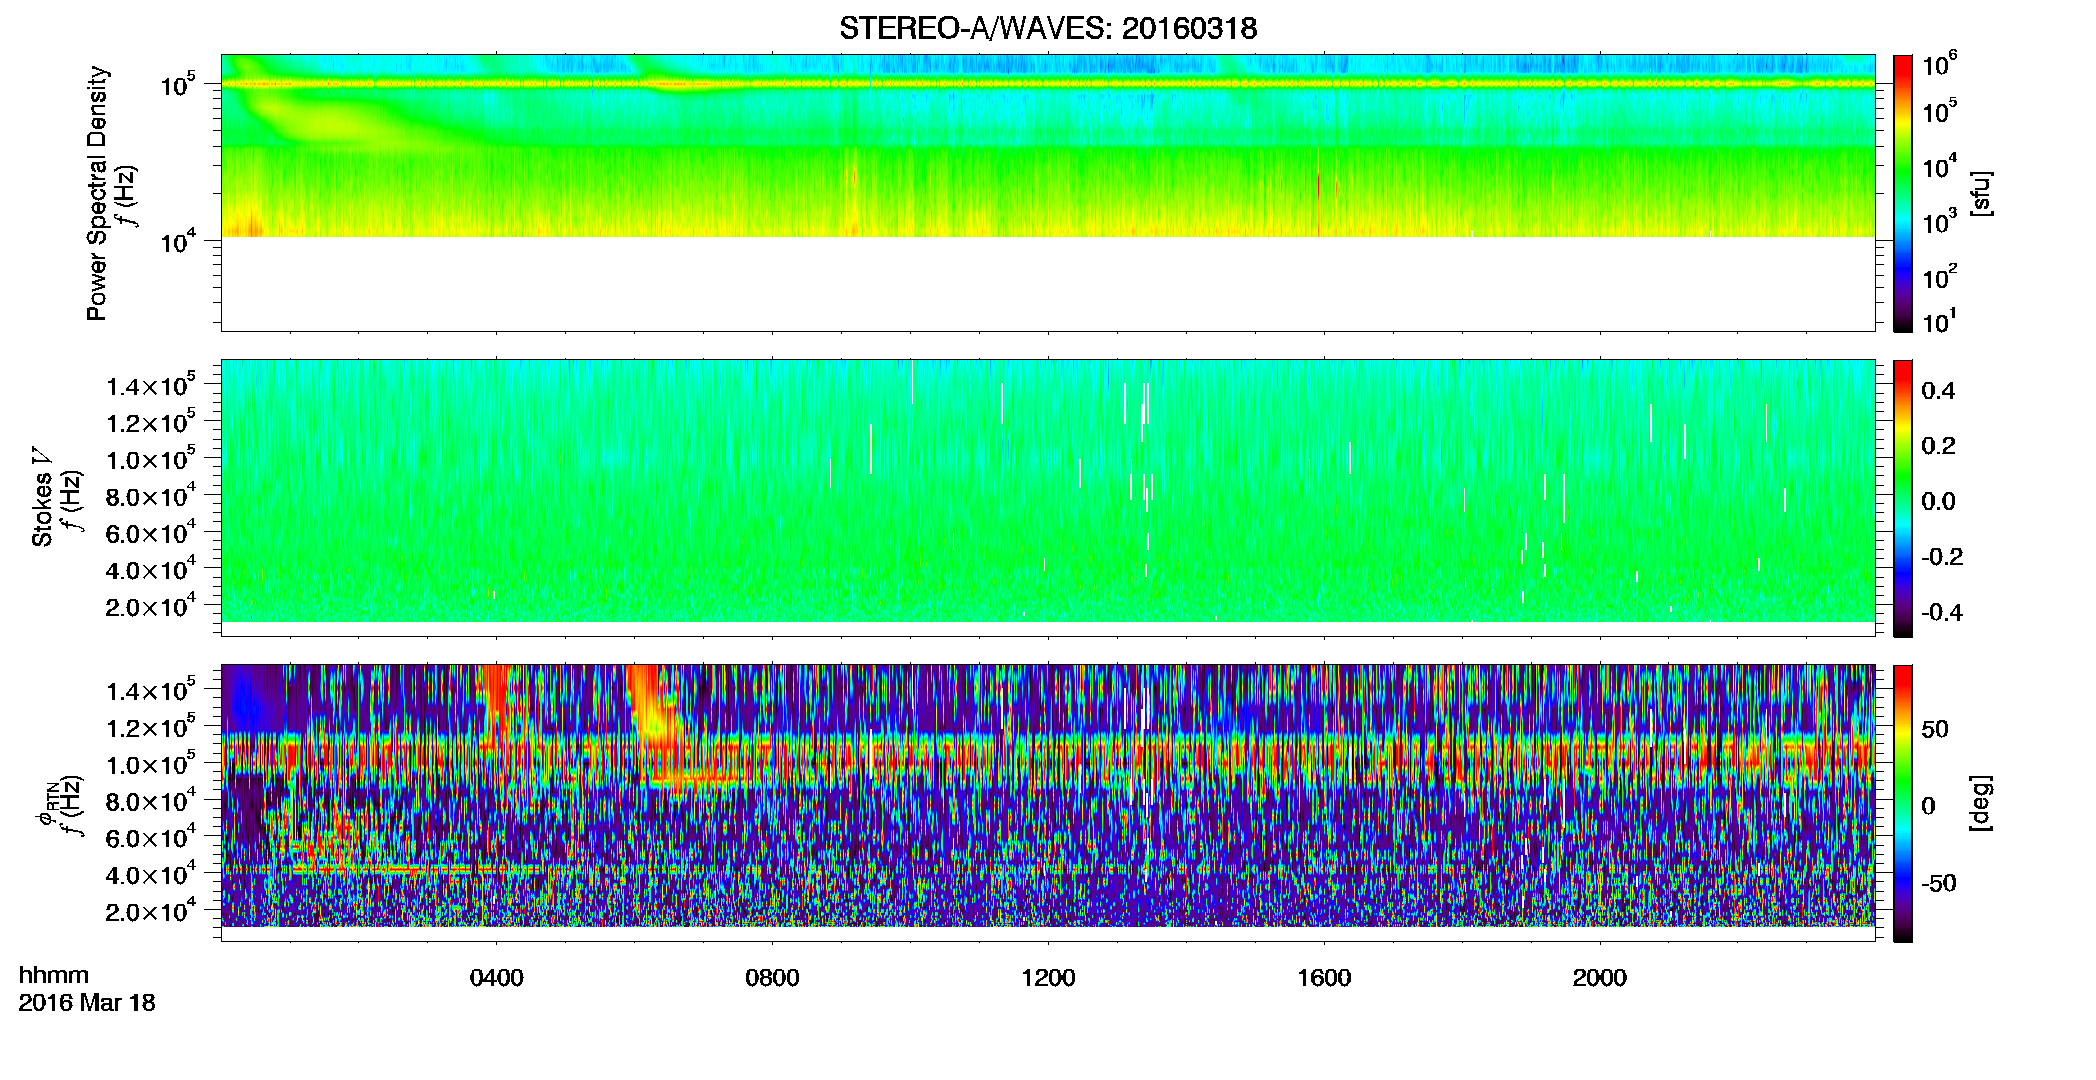This screenshot has width=2096, height=1080.
Task: Click the 2000 time axis label
Action: (x=1600, y=978)
